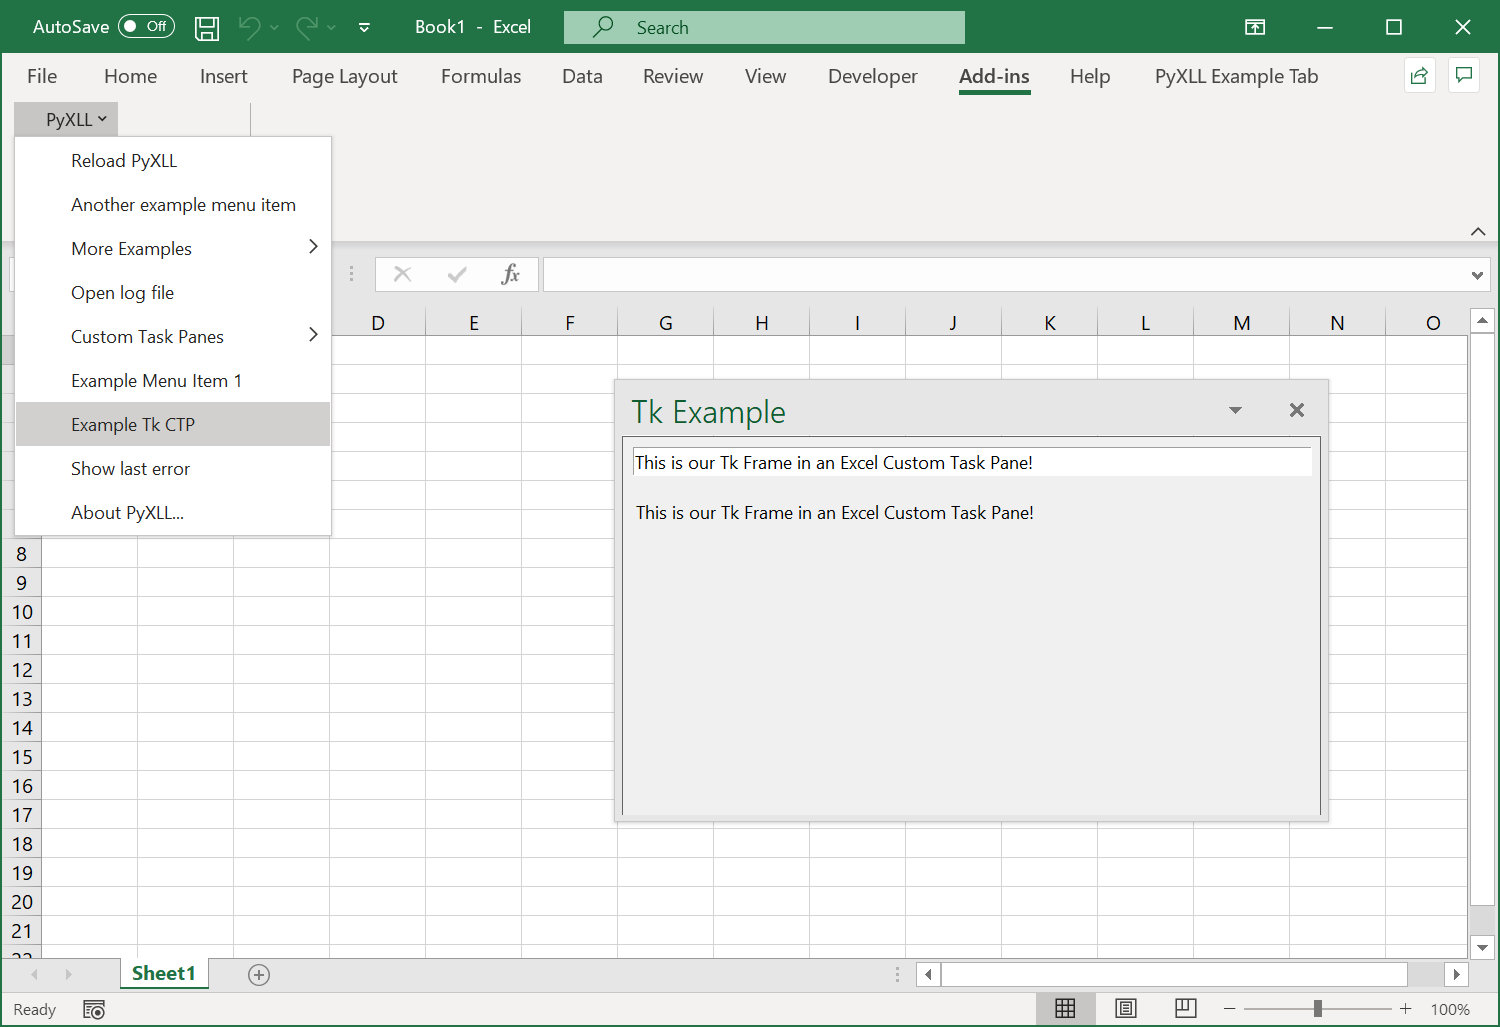Viewport: 1500px width, 1027px height.
Task: Expand the More Examples submenu
Action: (173, 249)
